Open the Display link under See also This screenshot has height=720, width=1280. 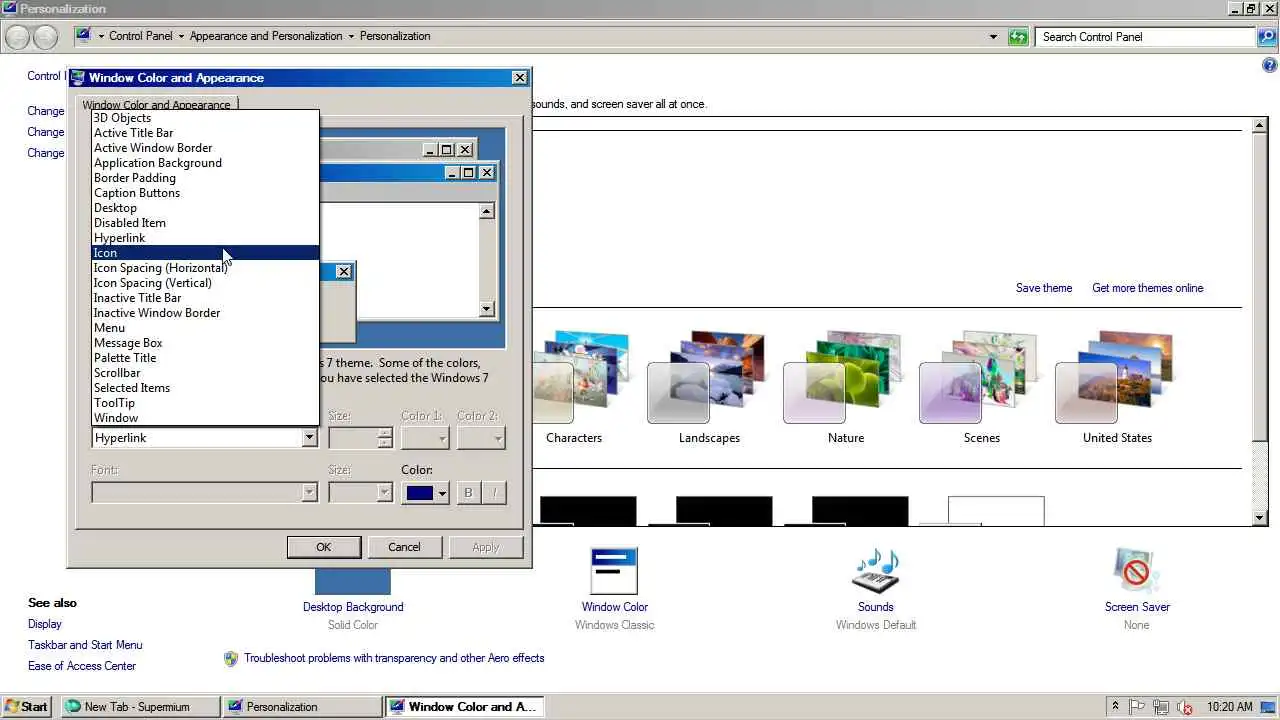pyautogui.click(x=45, y=624)
